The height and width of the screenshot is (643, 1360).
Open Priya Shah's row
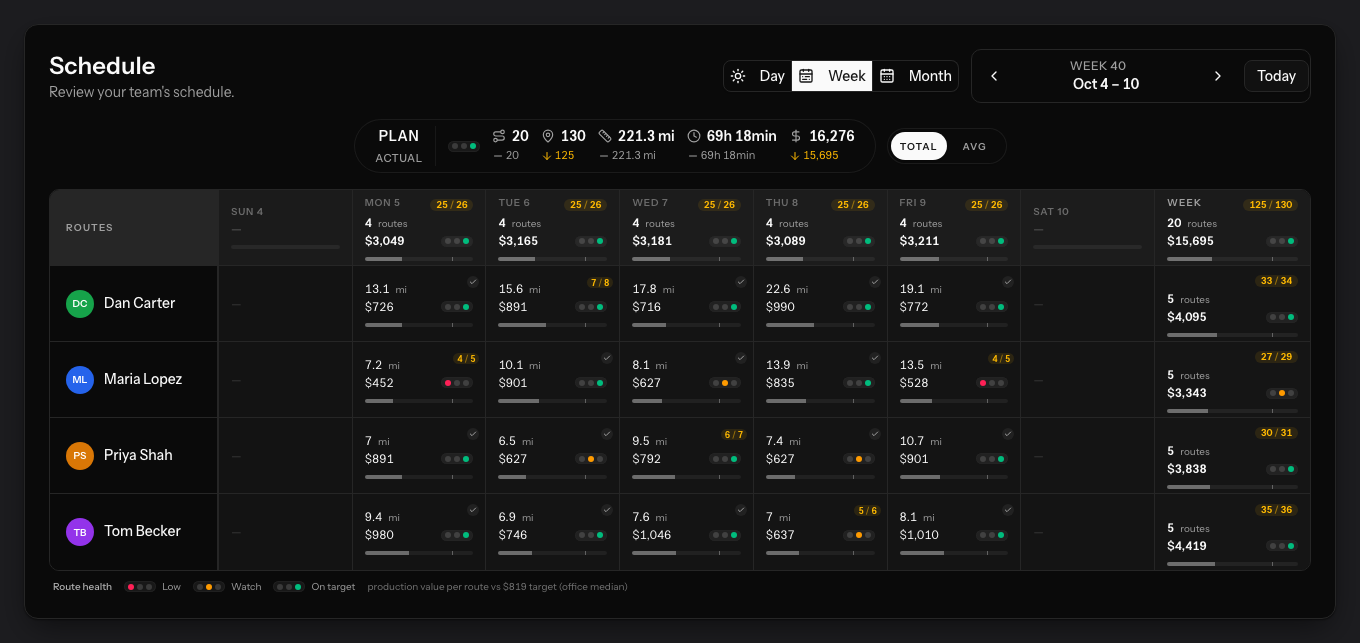(x=134, y=455)
